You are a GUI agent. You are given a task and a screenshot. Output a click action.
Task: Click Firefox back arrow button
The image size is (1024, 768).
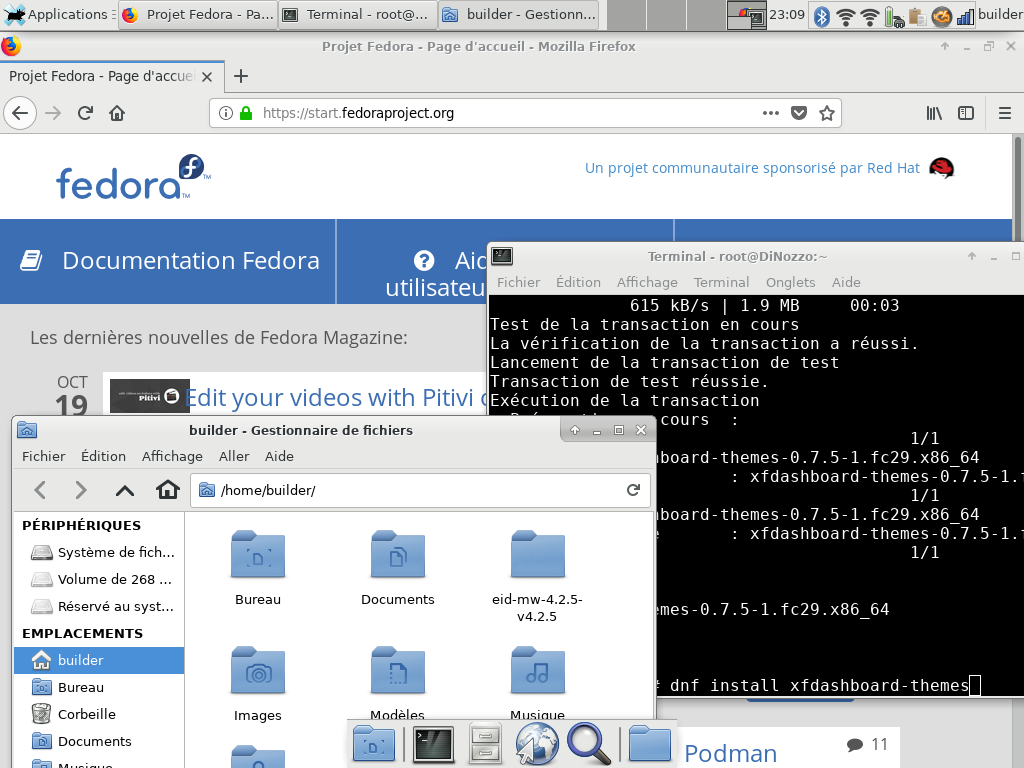(20, 113)
